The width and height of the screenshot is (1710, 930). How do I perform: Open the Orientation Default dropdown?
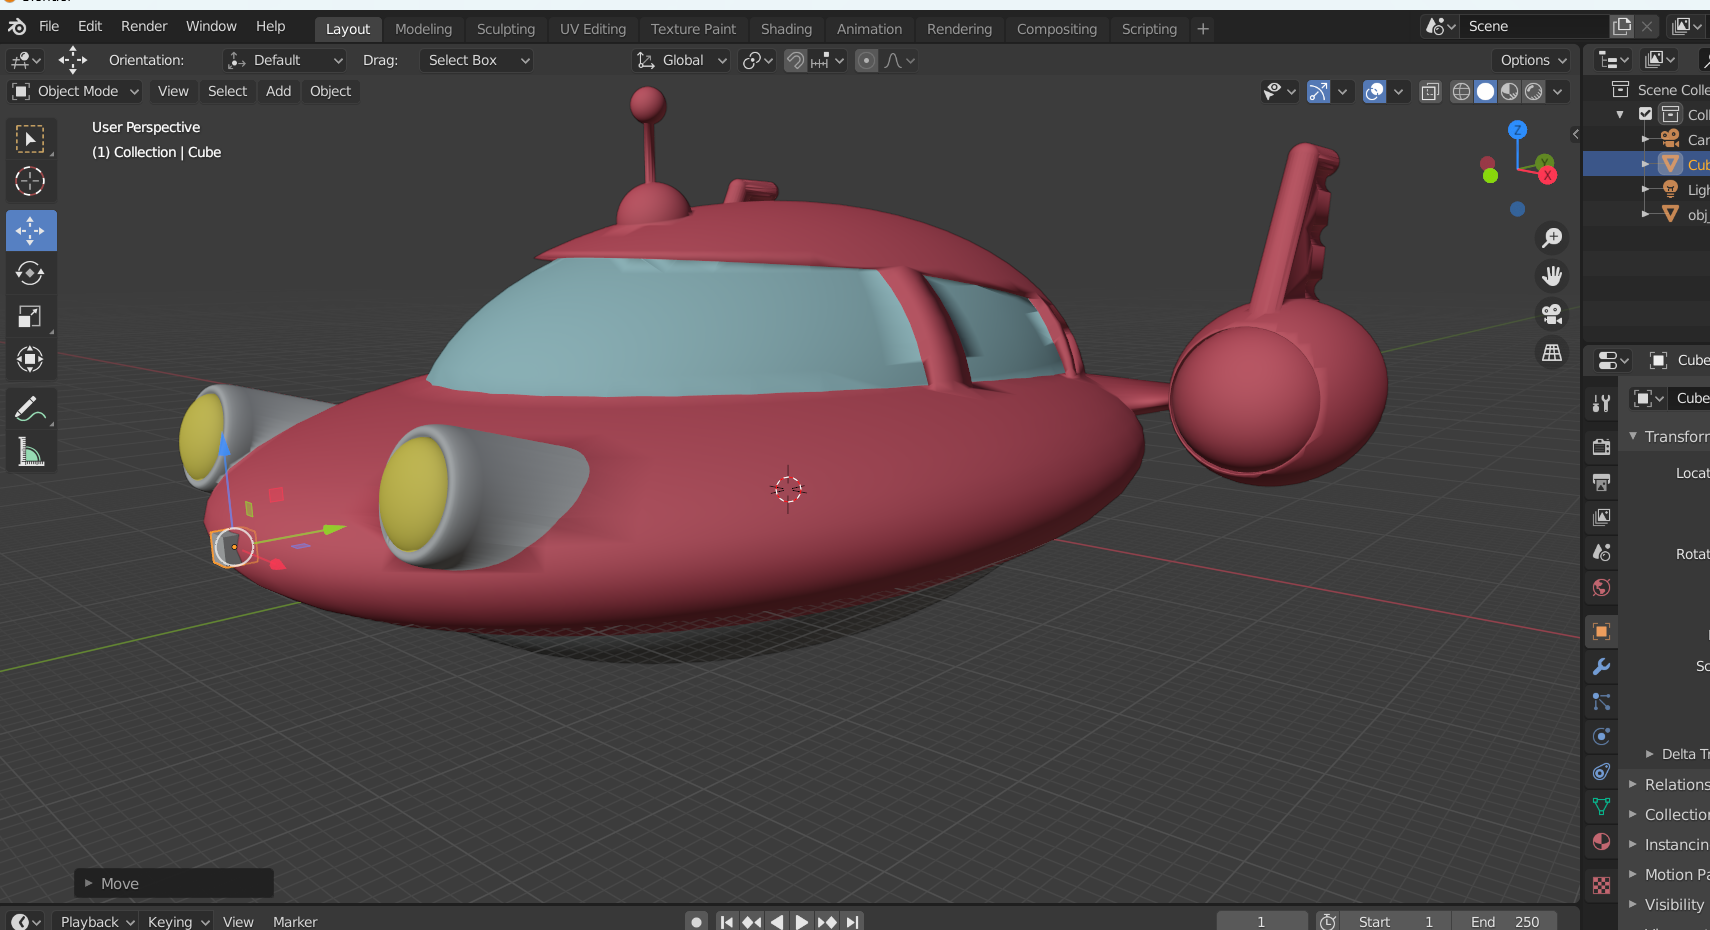pyautogui.click(x=284, y=60)
